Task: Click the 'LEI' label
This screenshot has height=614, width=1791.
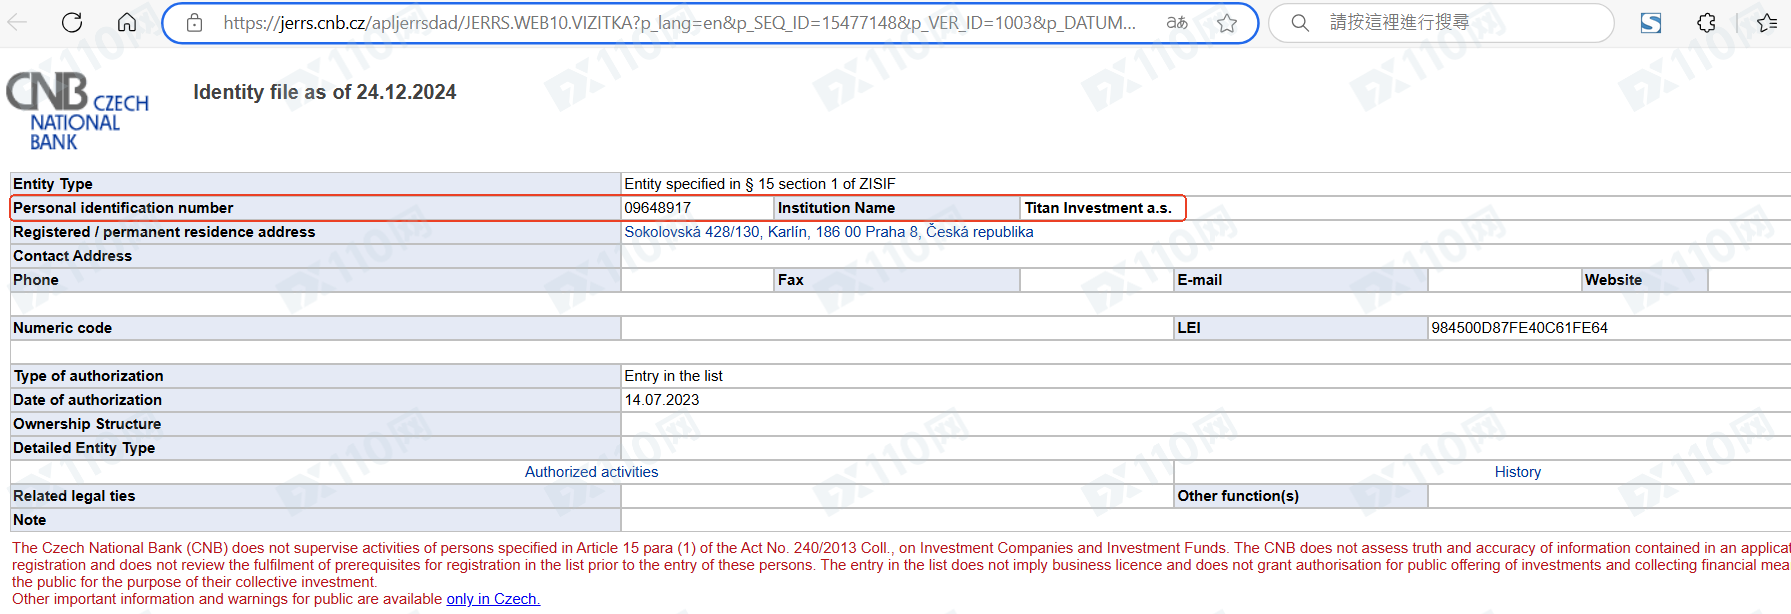Action: (x=1189, y=328)
